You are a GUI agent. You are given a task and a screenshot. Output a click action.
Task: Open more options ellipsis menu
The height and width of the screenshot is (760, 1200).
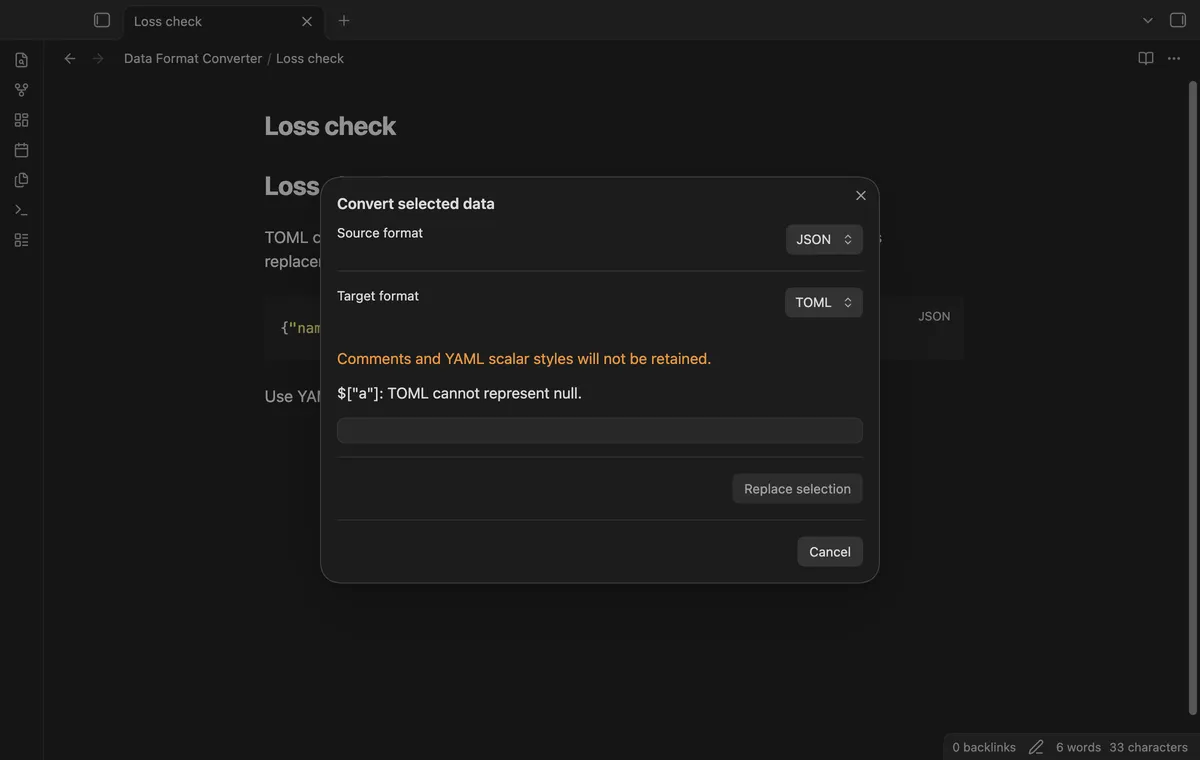[x=1174, y=58]
